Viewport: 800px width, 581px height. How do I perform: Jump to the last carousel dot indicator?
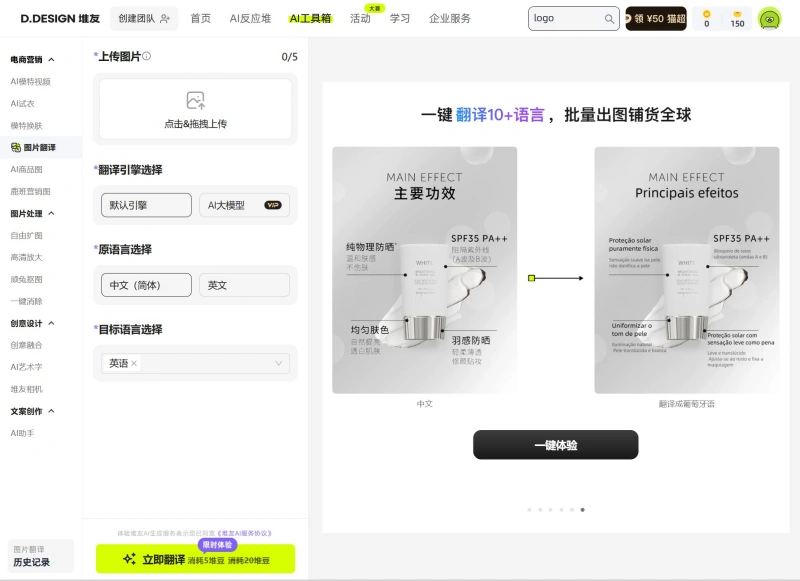[x=580, y=510]
